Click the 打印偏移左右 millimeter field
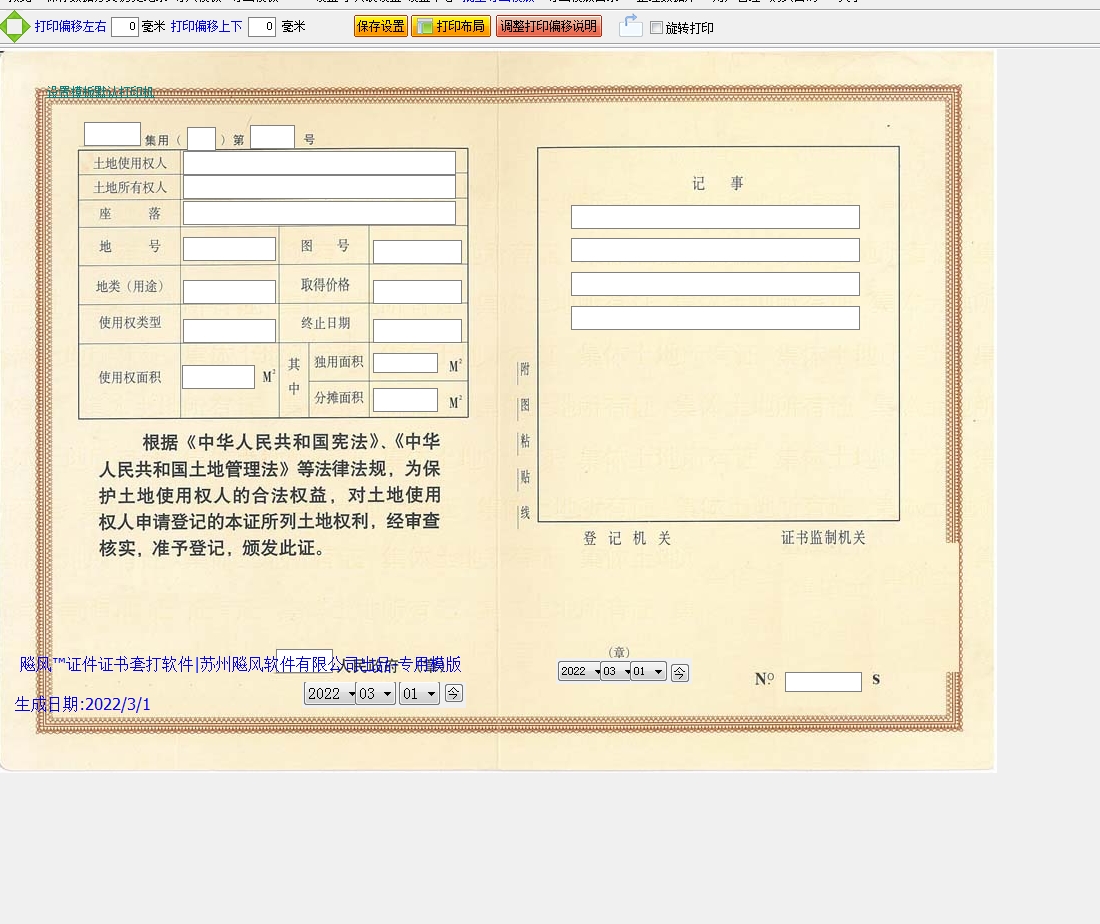 coord(125,27)
